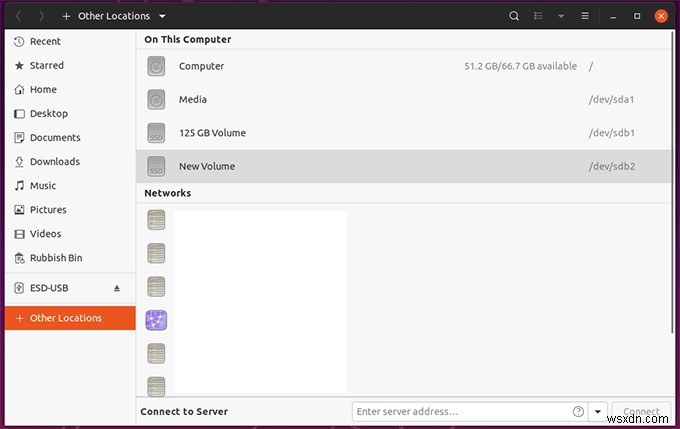Open Other Locations path dropdown
Viewport: 680px width, 429px height.
tap(162, 16)
